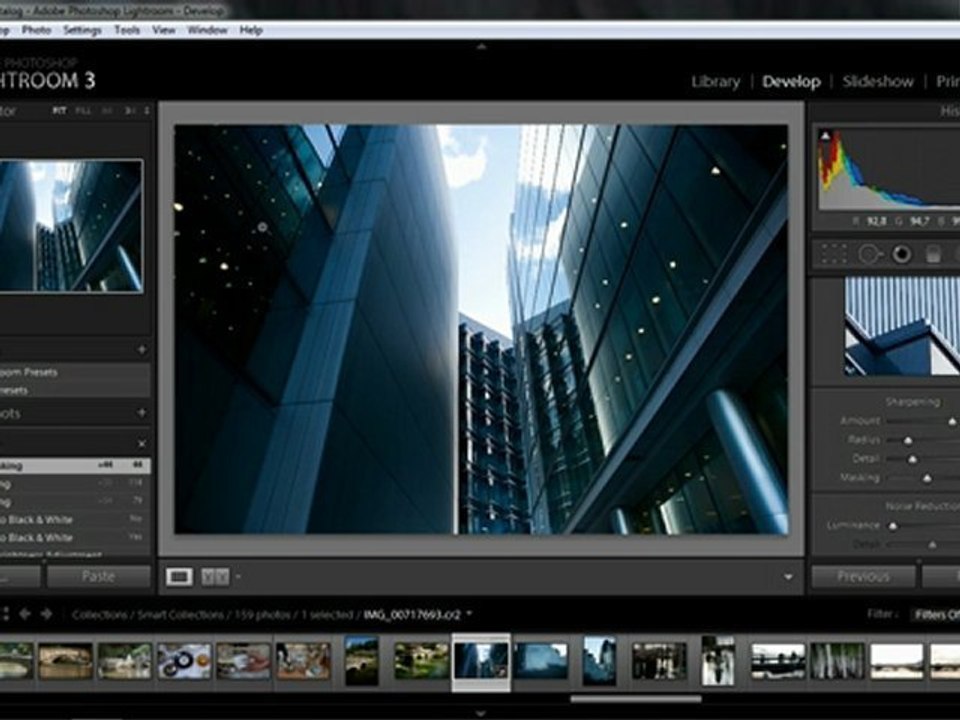Screen dimensions: 960x720
Task: Click the Previous button
Action: [863, 576]
